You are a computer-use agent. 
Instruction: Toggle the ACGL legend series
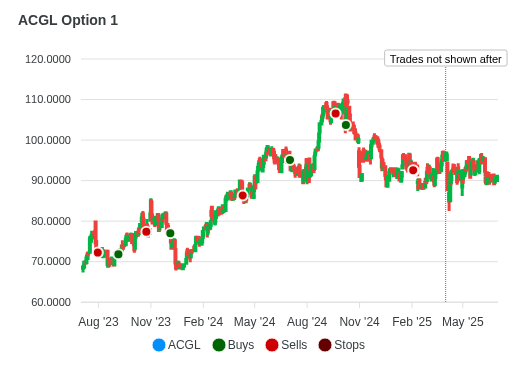[176, 345]
